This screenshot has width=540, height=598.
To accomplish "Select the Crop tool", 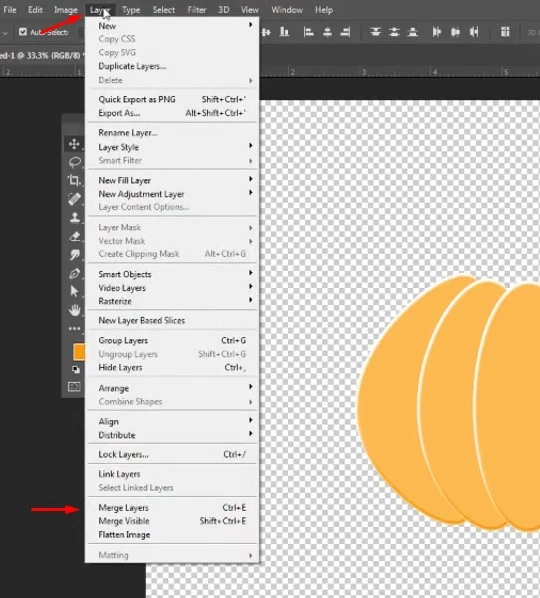I will point(74,180).
